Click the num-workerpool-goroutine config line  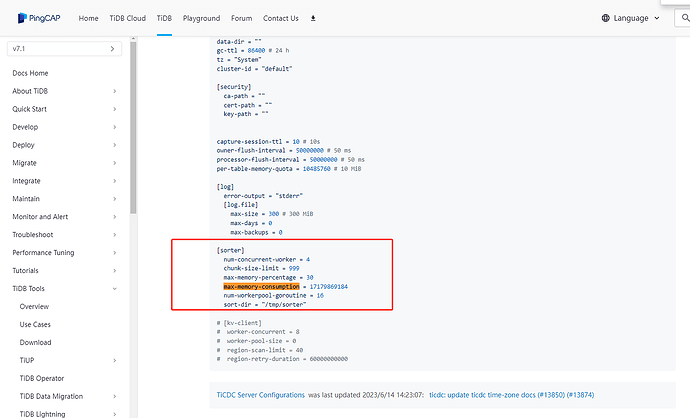coord(273,296)
